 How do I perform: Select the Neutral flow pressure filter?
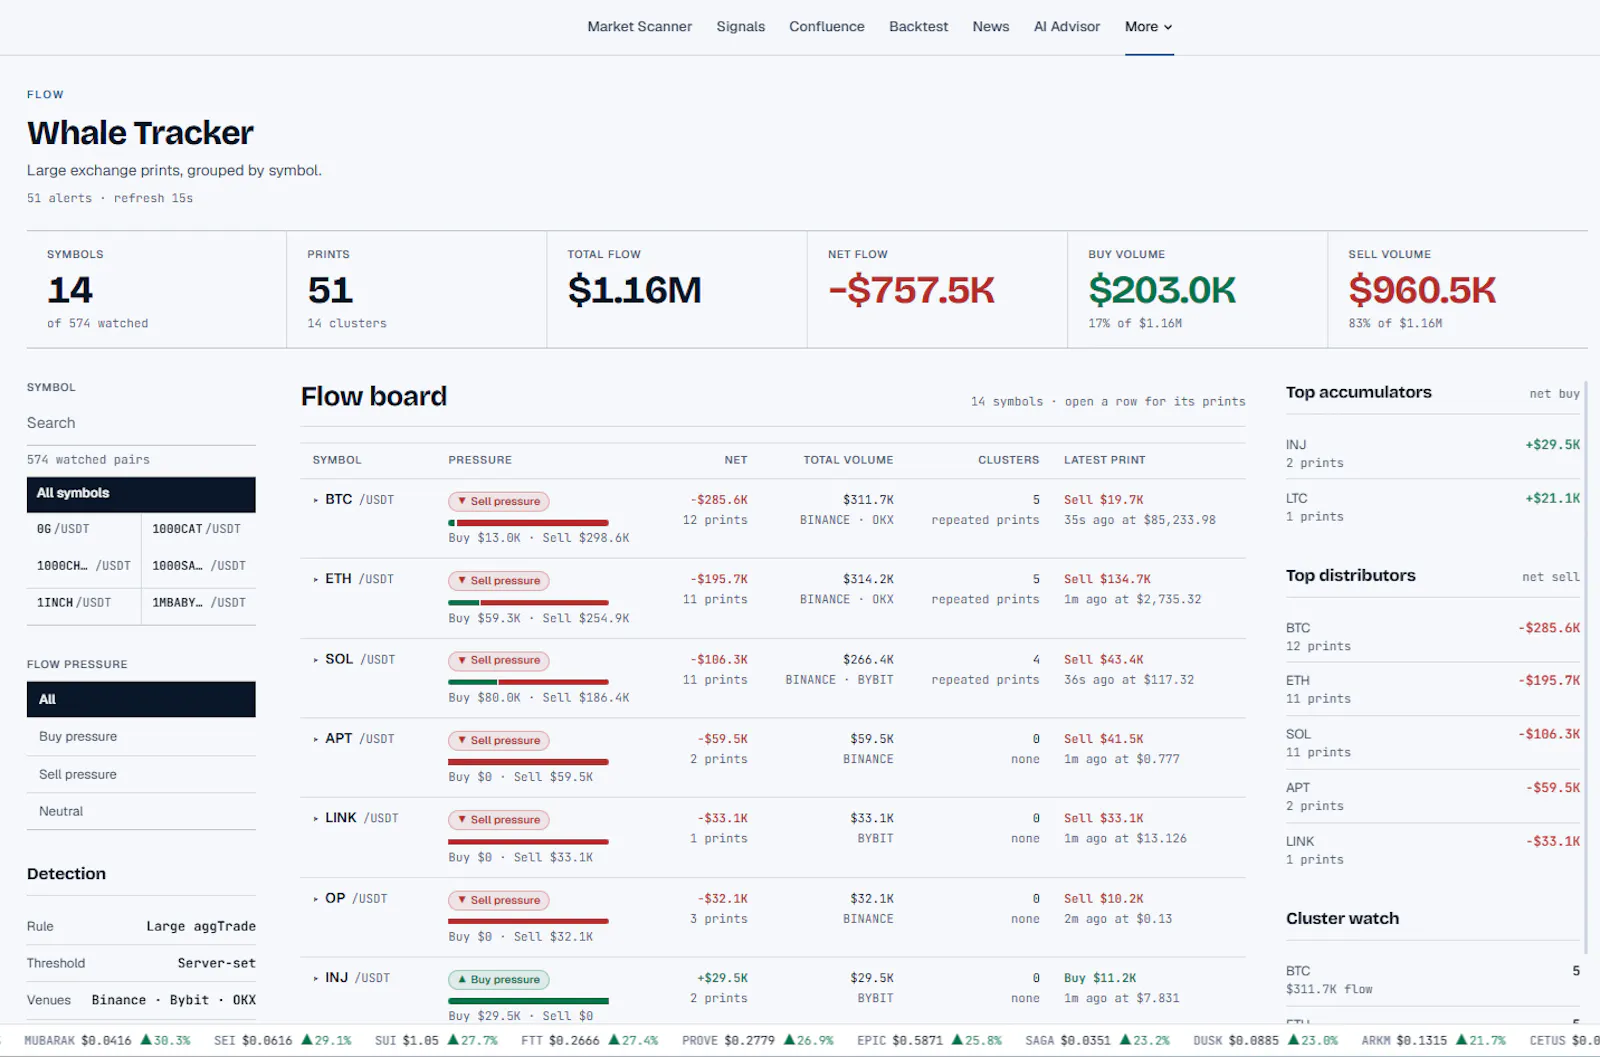click(x=141, y=811)
